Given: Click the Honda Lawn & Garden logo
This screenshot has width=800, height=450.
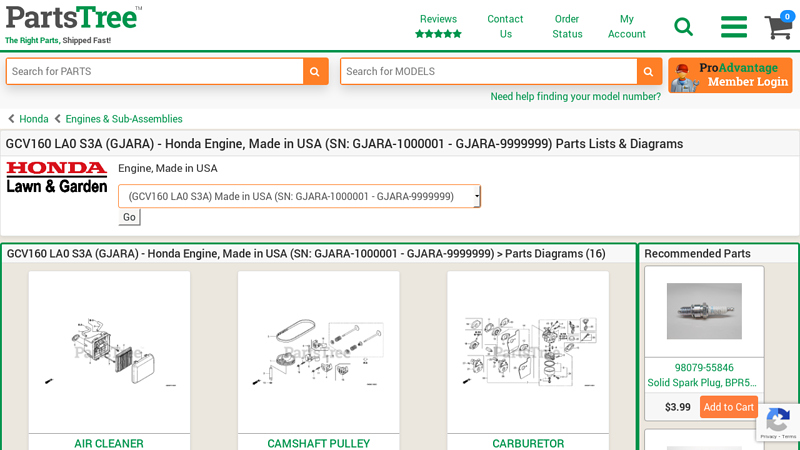Looking at the screenshot, I should tap(57, 177).
